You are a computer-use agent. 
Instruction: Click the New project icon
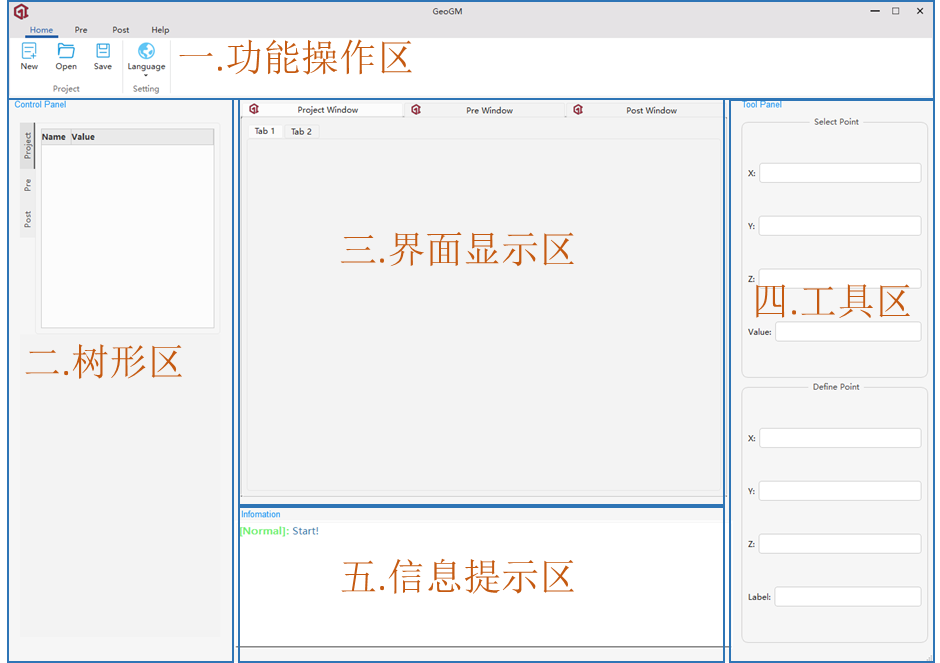pyautogui.click(x=29, y=51)
